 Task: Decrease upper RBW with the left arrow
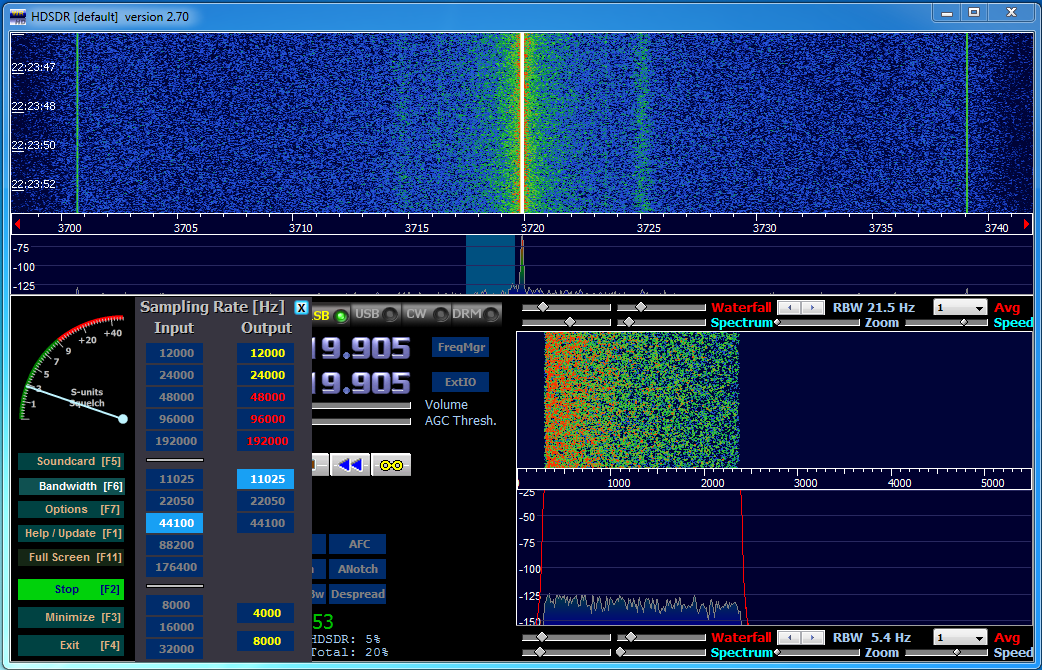click(x=789, y=308)
